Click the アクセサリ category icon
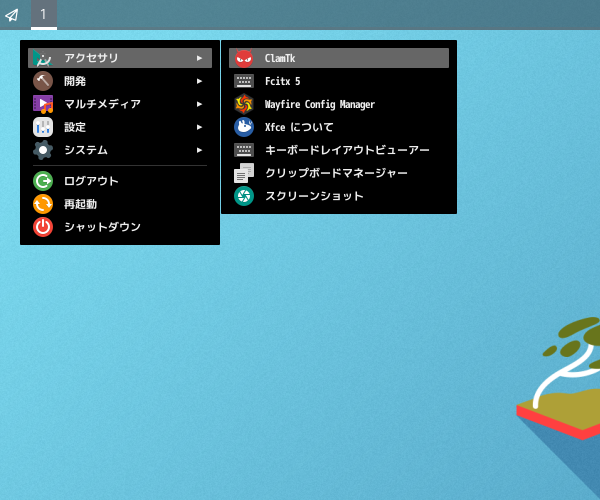Viewport: 600px width, 500px height. click(x=42, y=58)
